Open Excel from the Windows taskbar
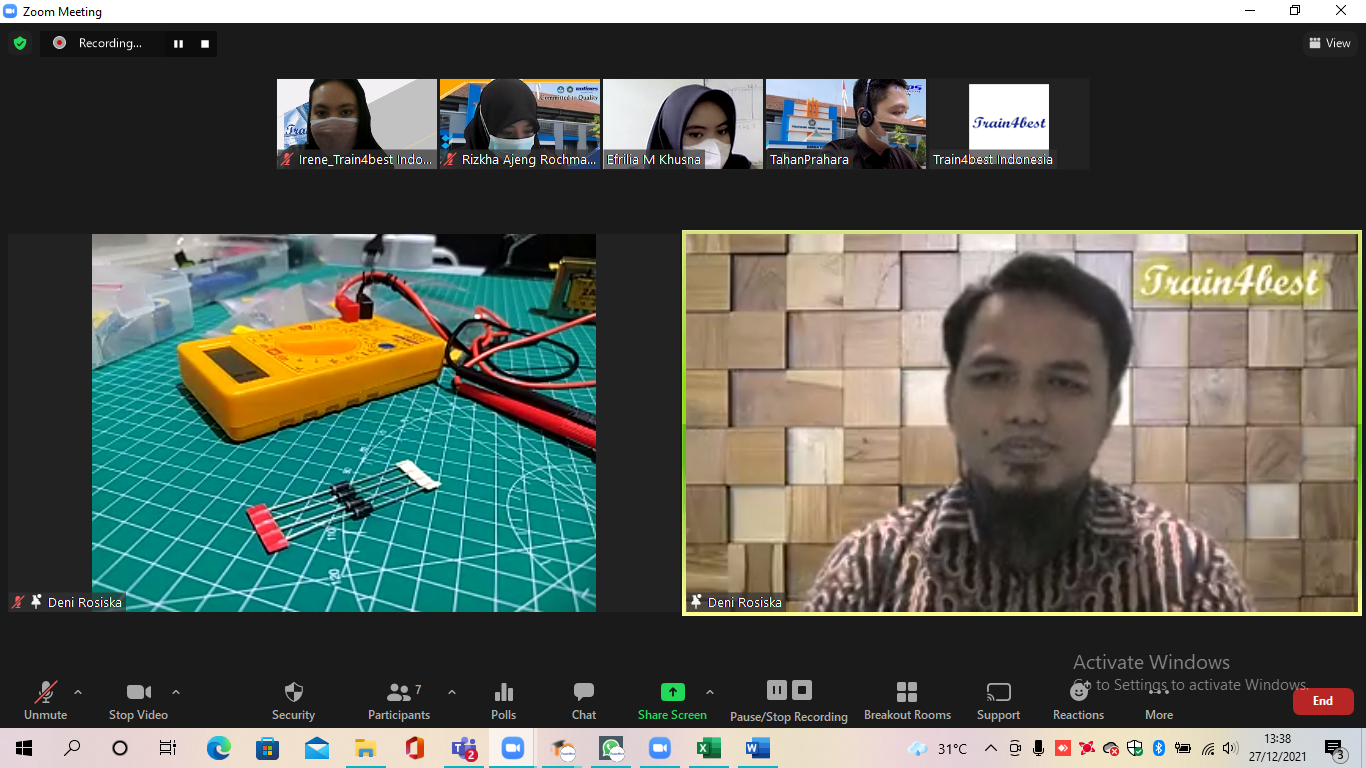The image size is (1366, 768). [x=708, y=748]
